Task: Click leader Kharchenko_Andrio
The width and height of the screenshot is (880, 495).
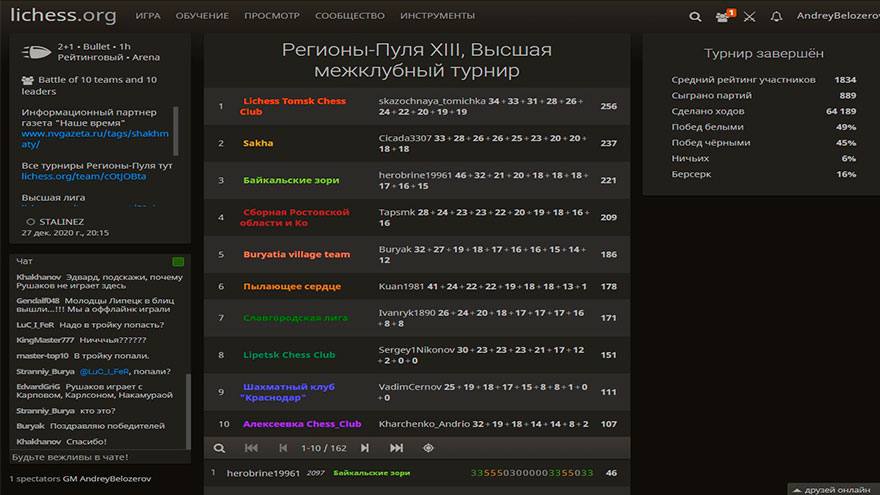Action: coord(424,424)
